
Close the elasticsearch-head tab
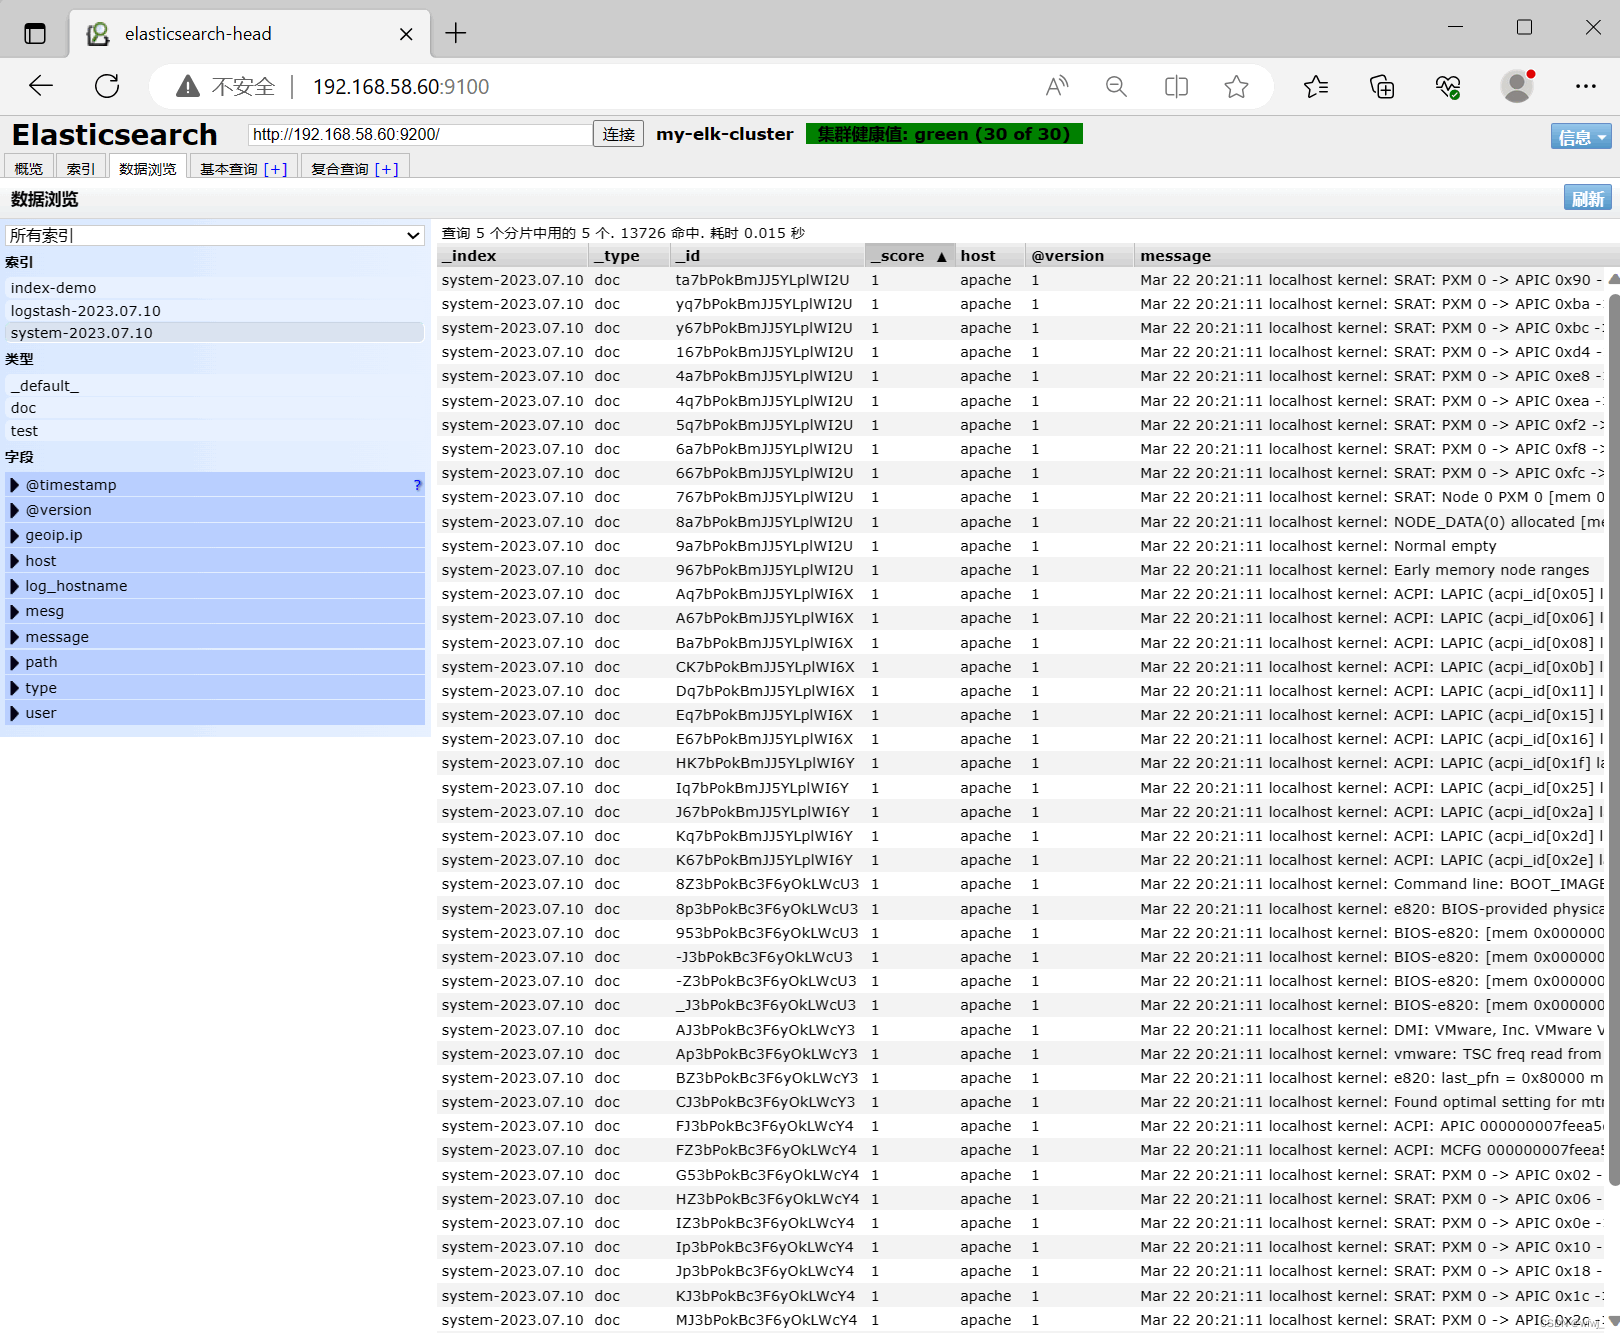[x=406, y=34]
